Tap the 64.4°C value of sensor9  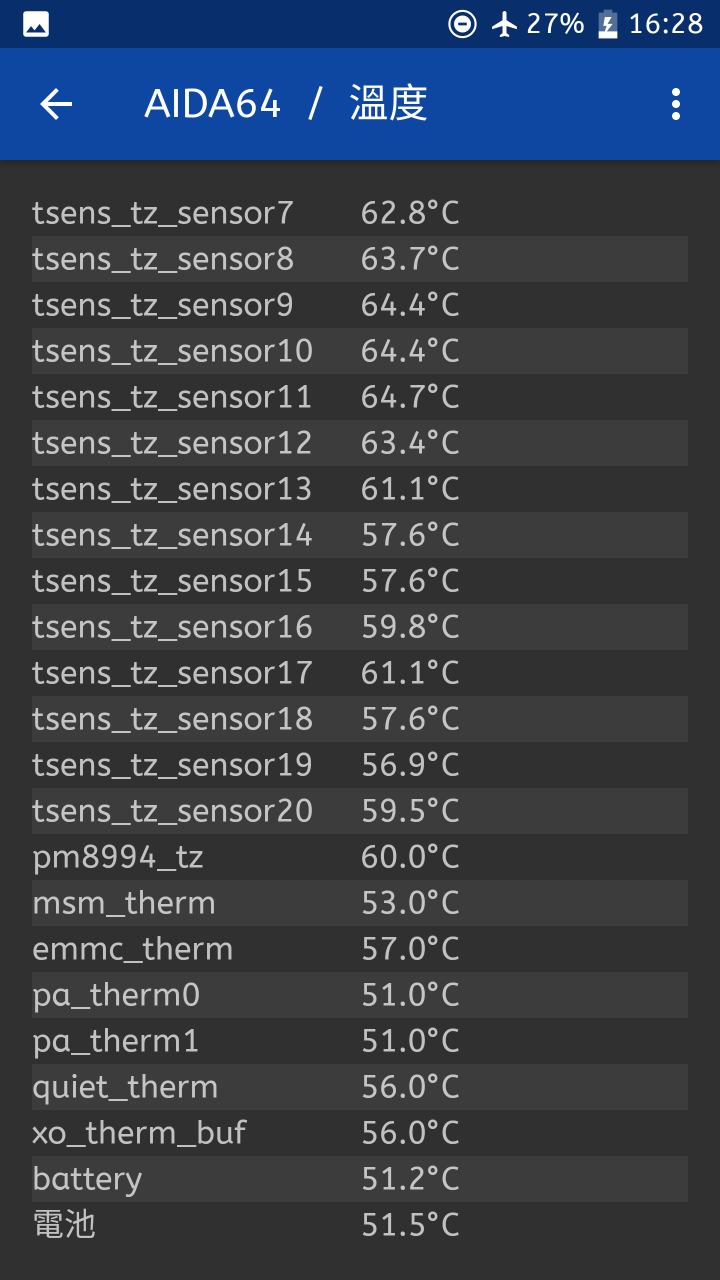[410, 305]
